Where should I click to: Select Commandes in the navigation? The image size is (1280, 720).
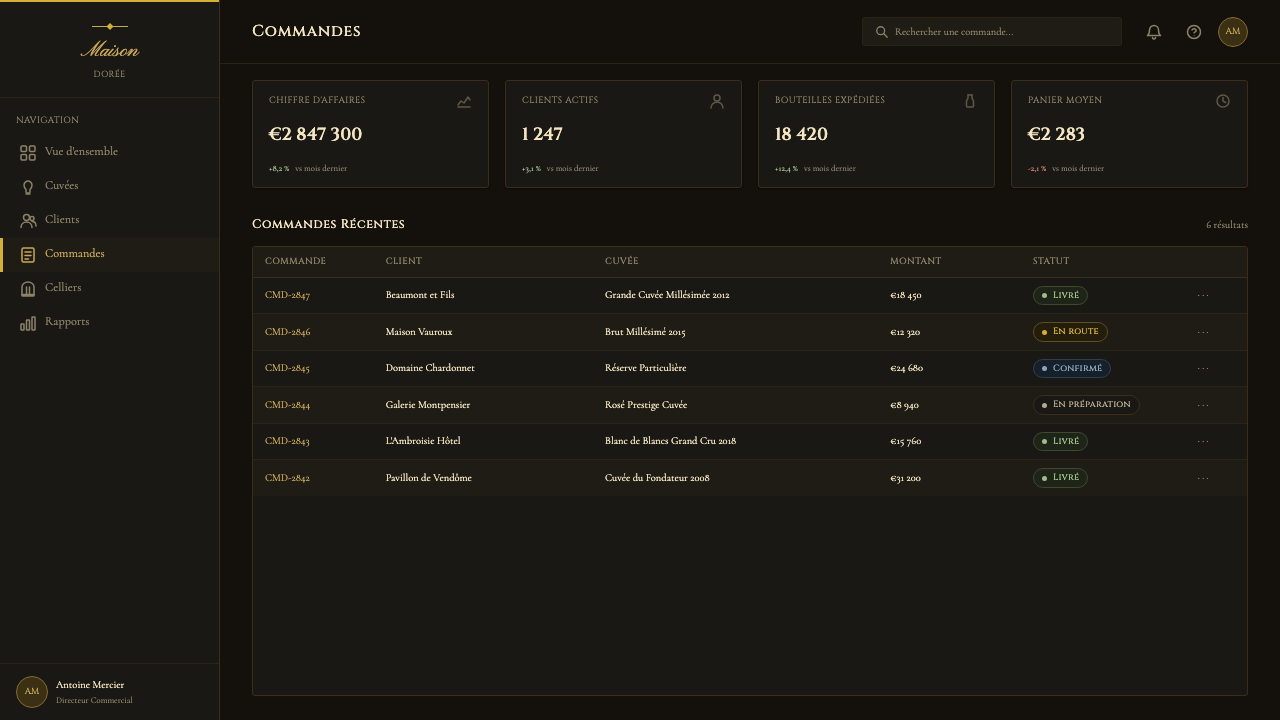(x=110, y=254)
